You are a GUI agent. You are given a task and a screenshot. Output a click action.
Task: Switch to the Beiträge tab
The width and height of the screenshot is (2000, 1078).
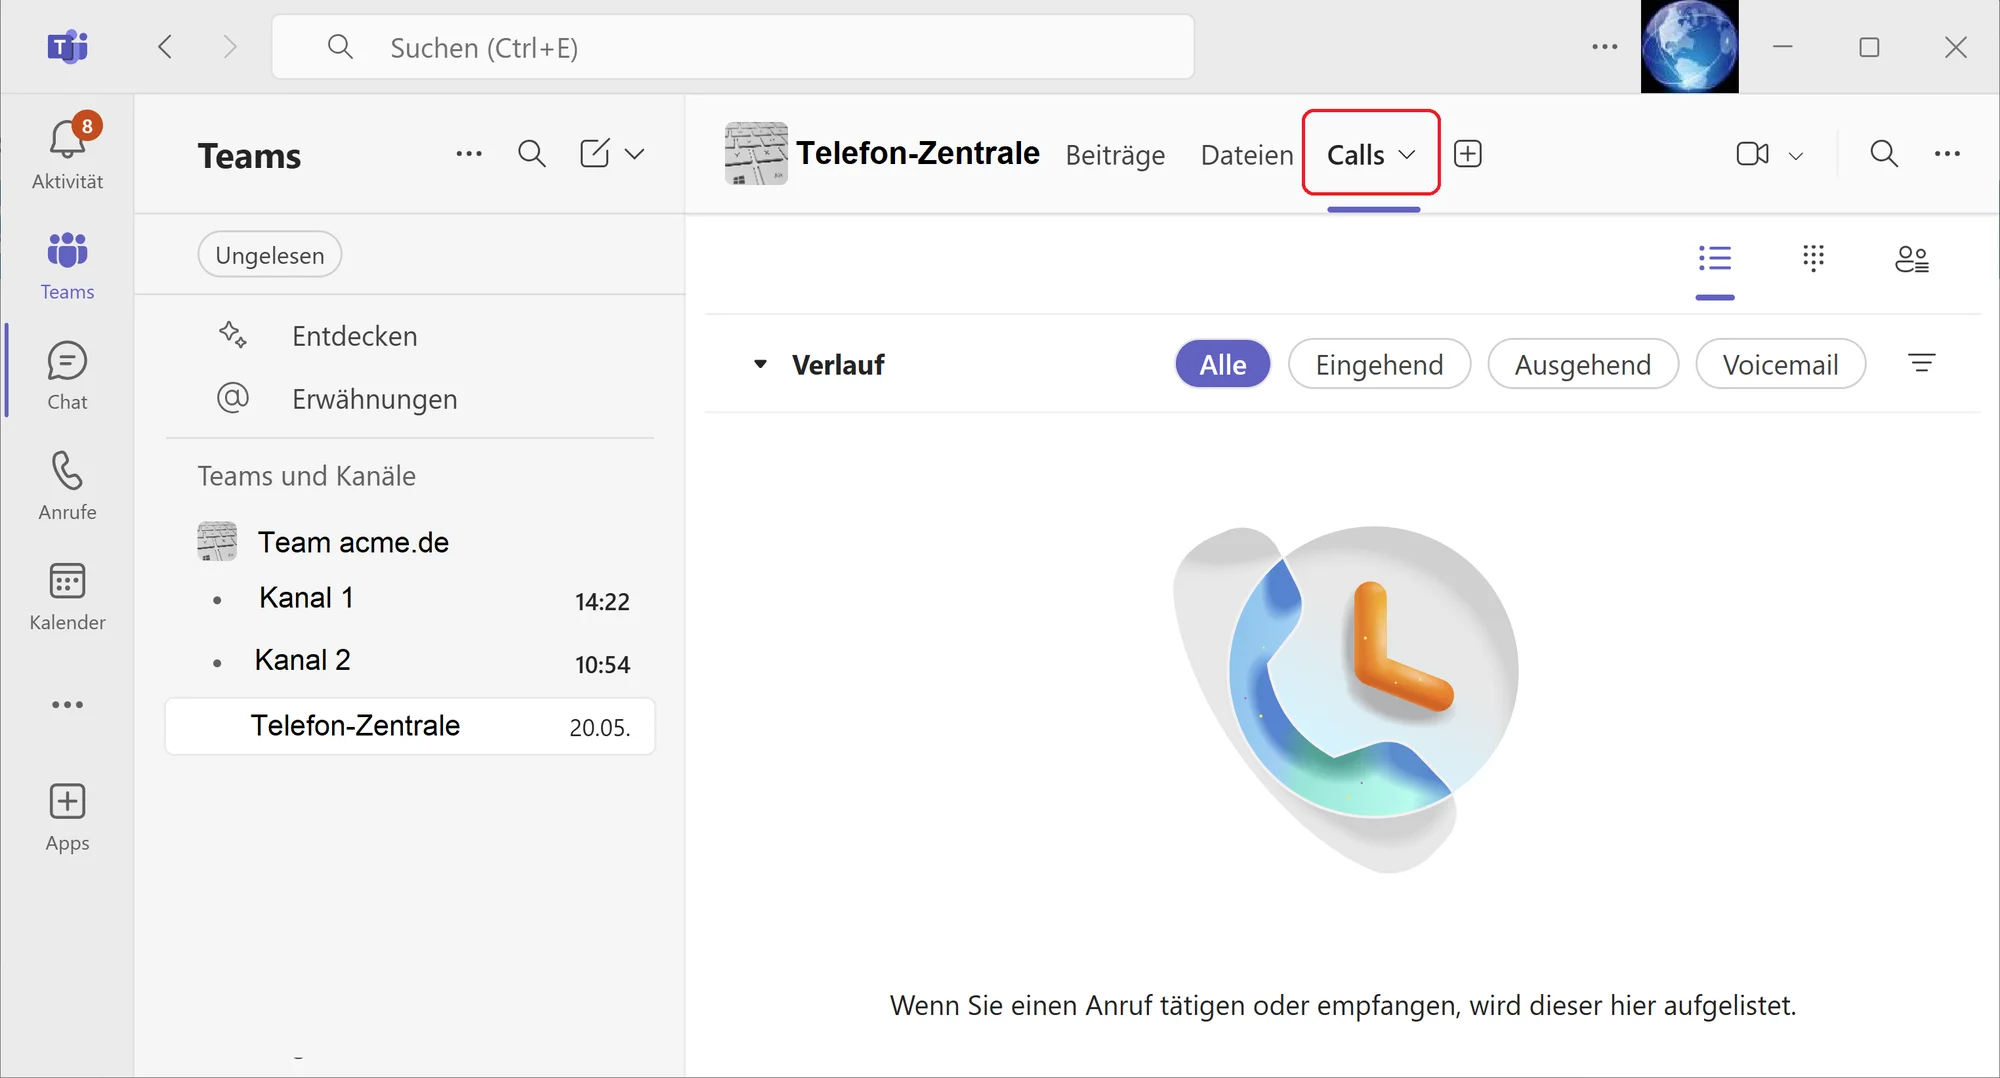point(1115,155)
